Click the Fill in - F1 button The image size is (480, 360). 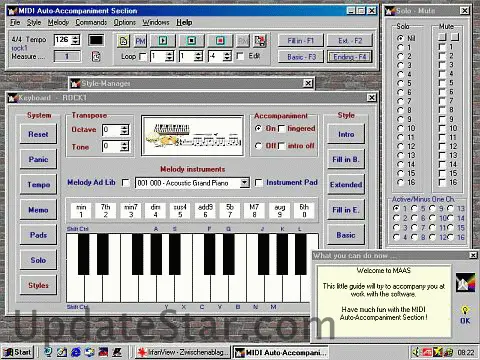[x=301, y=41]
